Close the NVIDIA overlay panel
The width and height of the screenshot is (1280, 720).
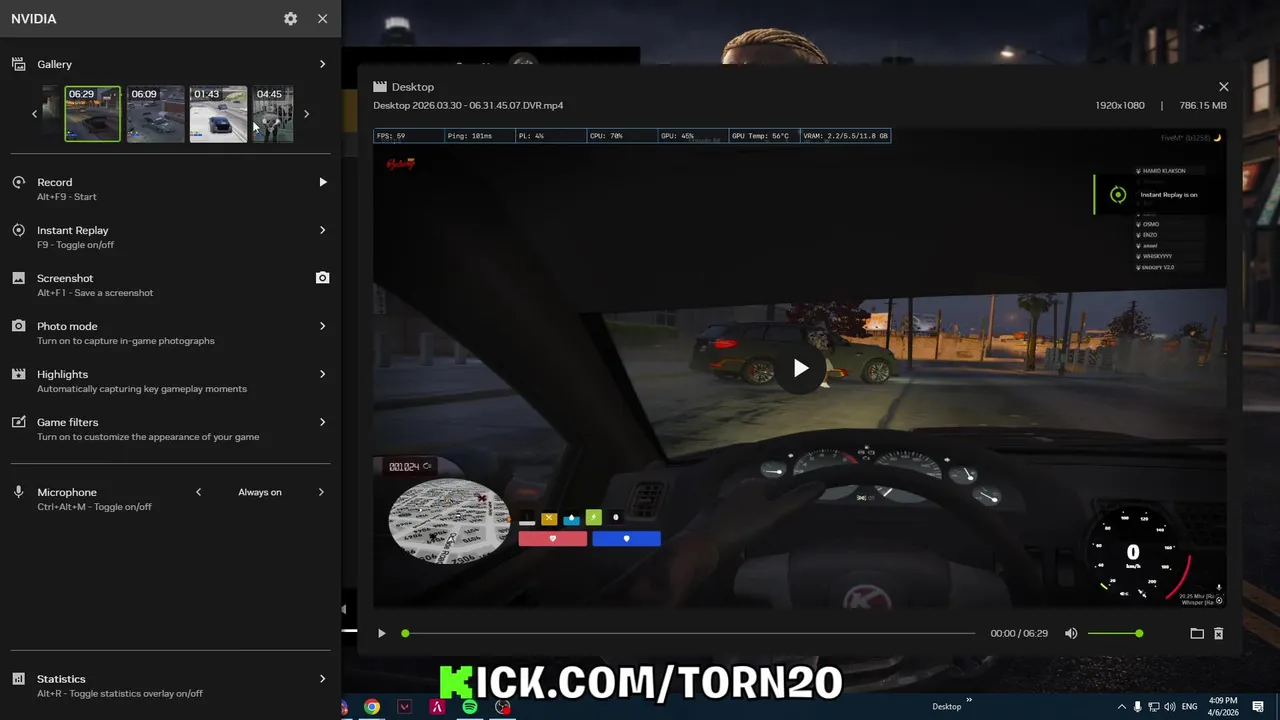[322, 19]
